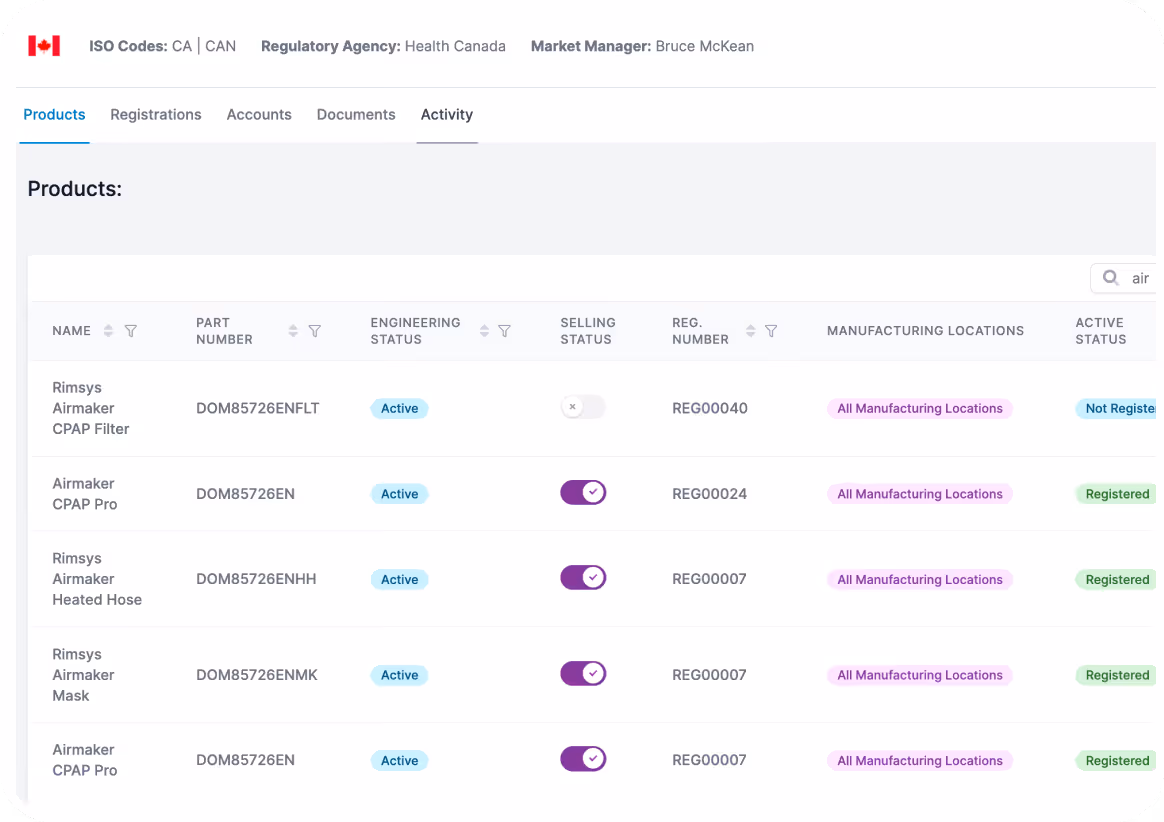Toggle selling status for last Airmaker CPAP Pro row
This screenshot has width=1164, height=822.
click(x=583, y=759)
